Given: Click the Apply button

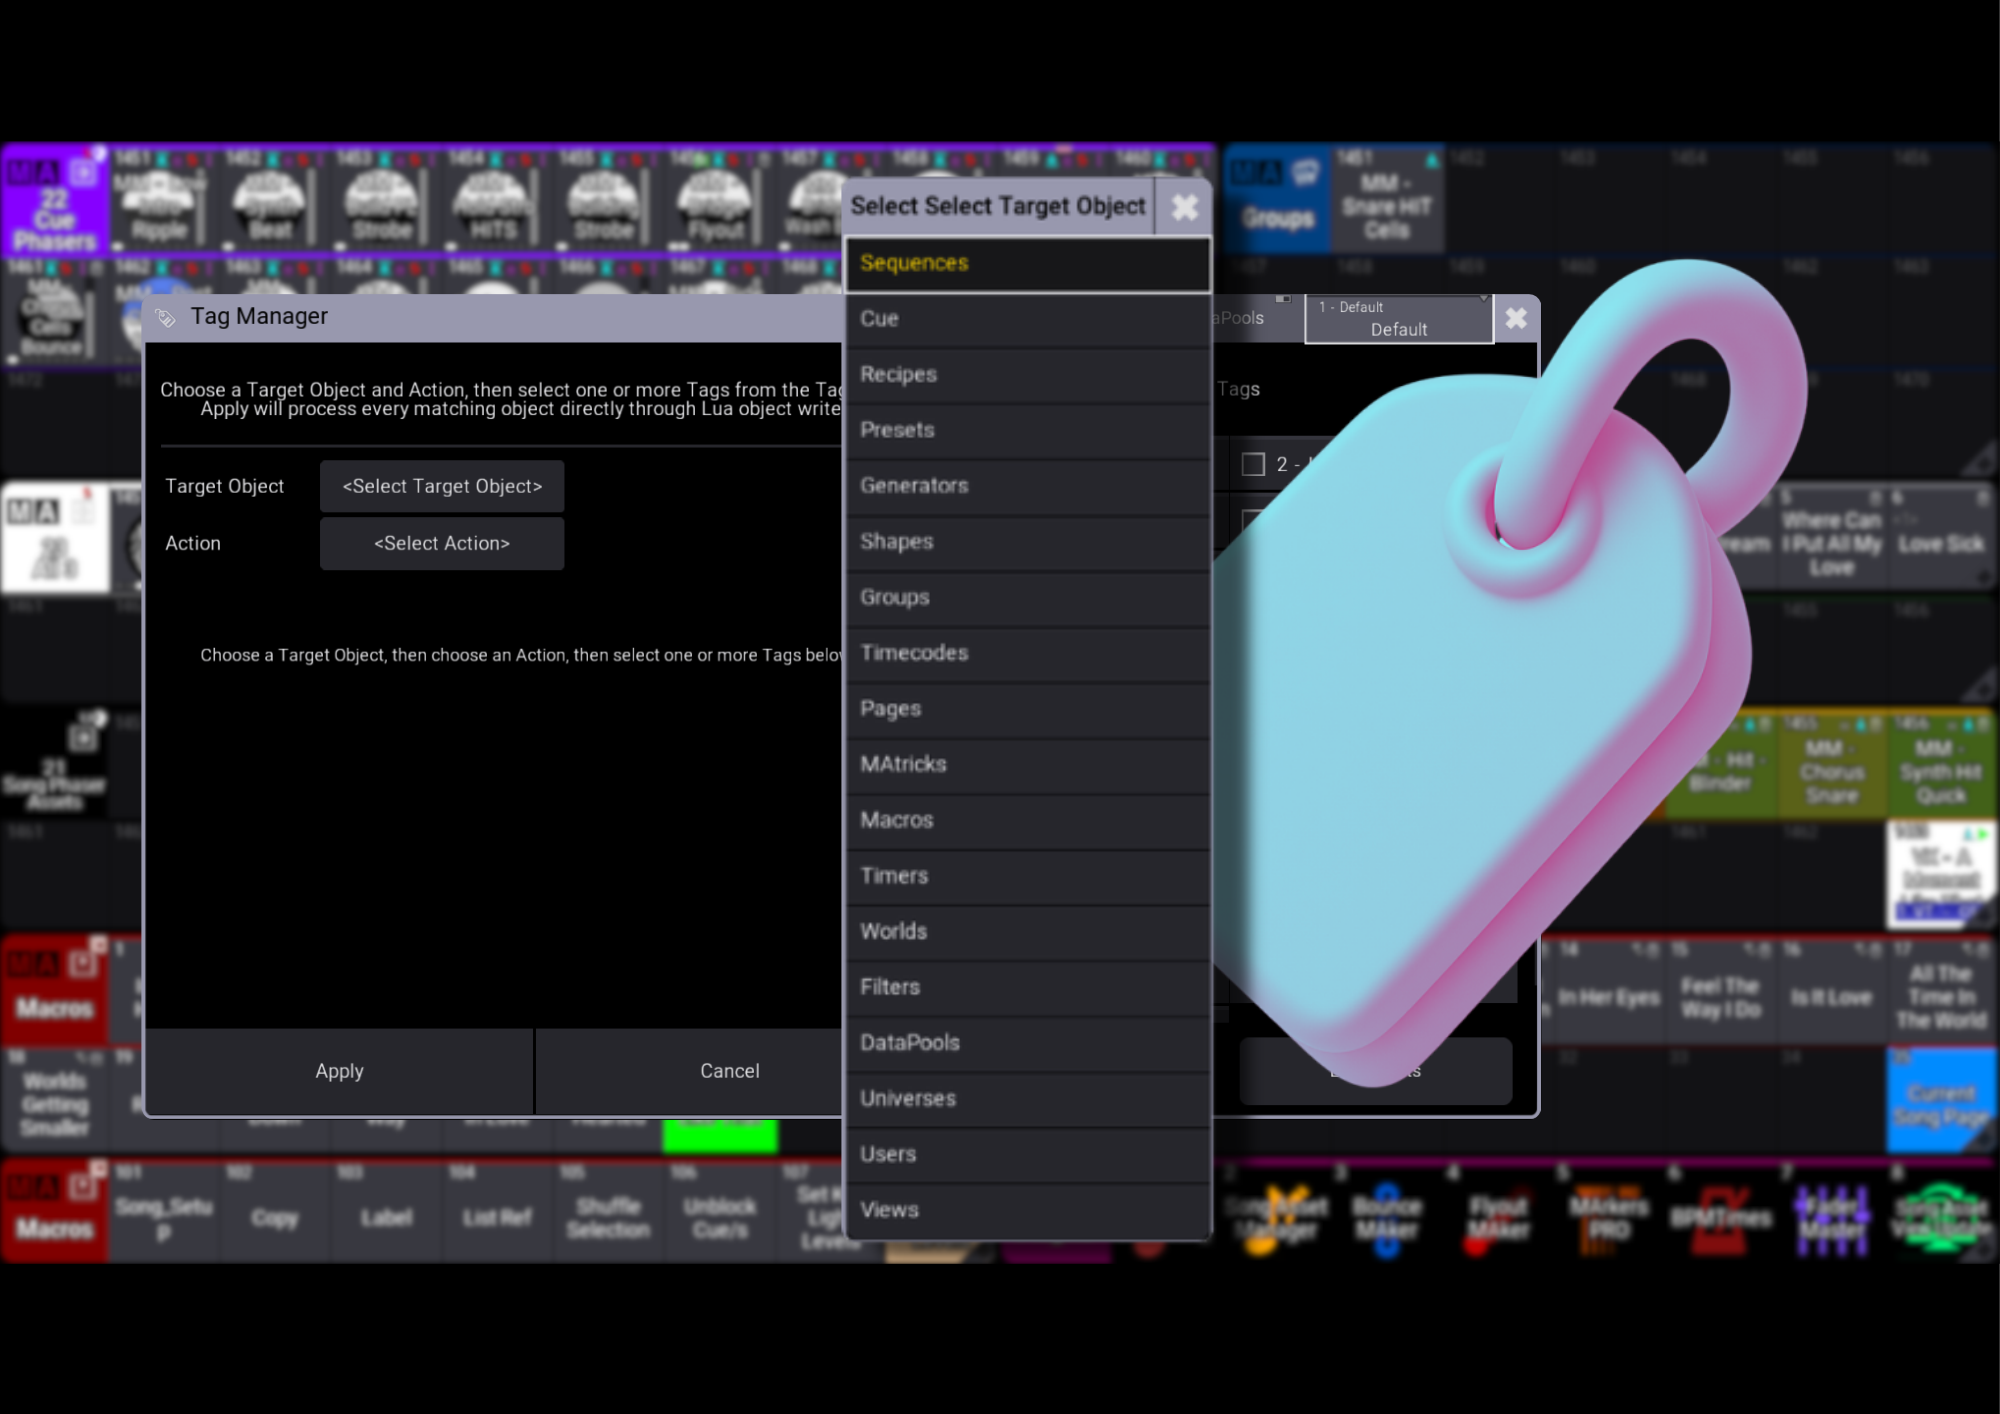Looking at the screenshot, I should pos(339,1071).
